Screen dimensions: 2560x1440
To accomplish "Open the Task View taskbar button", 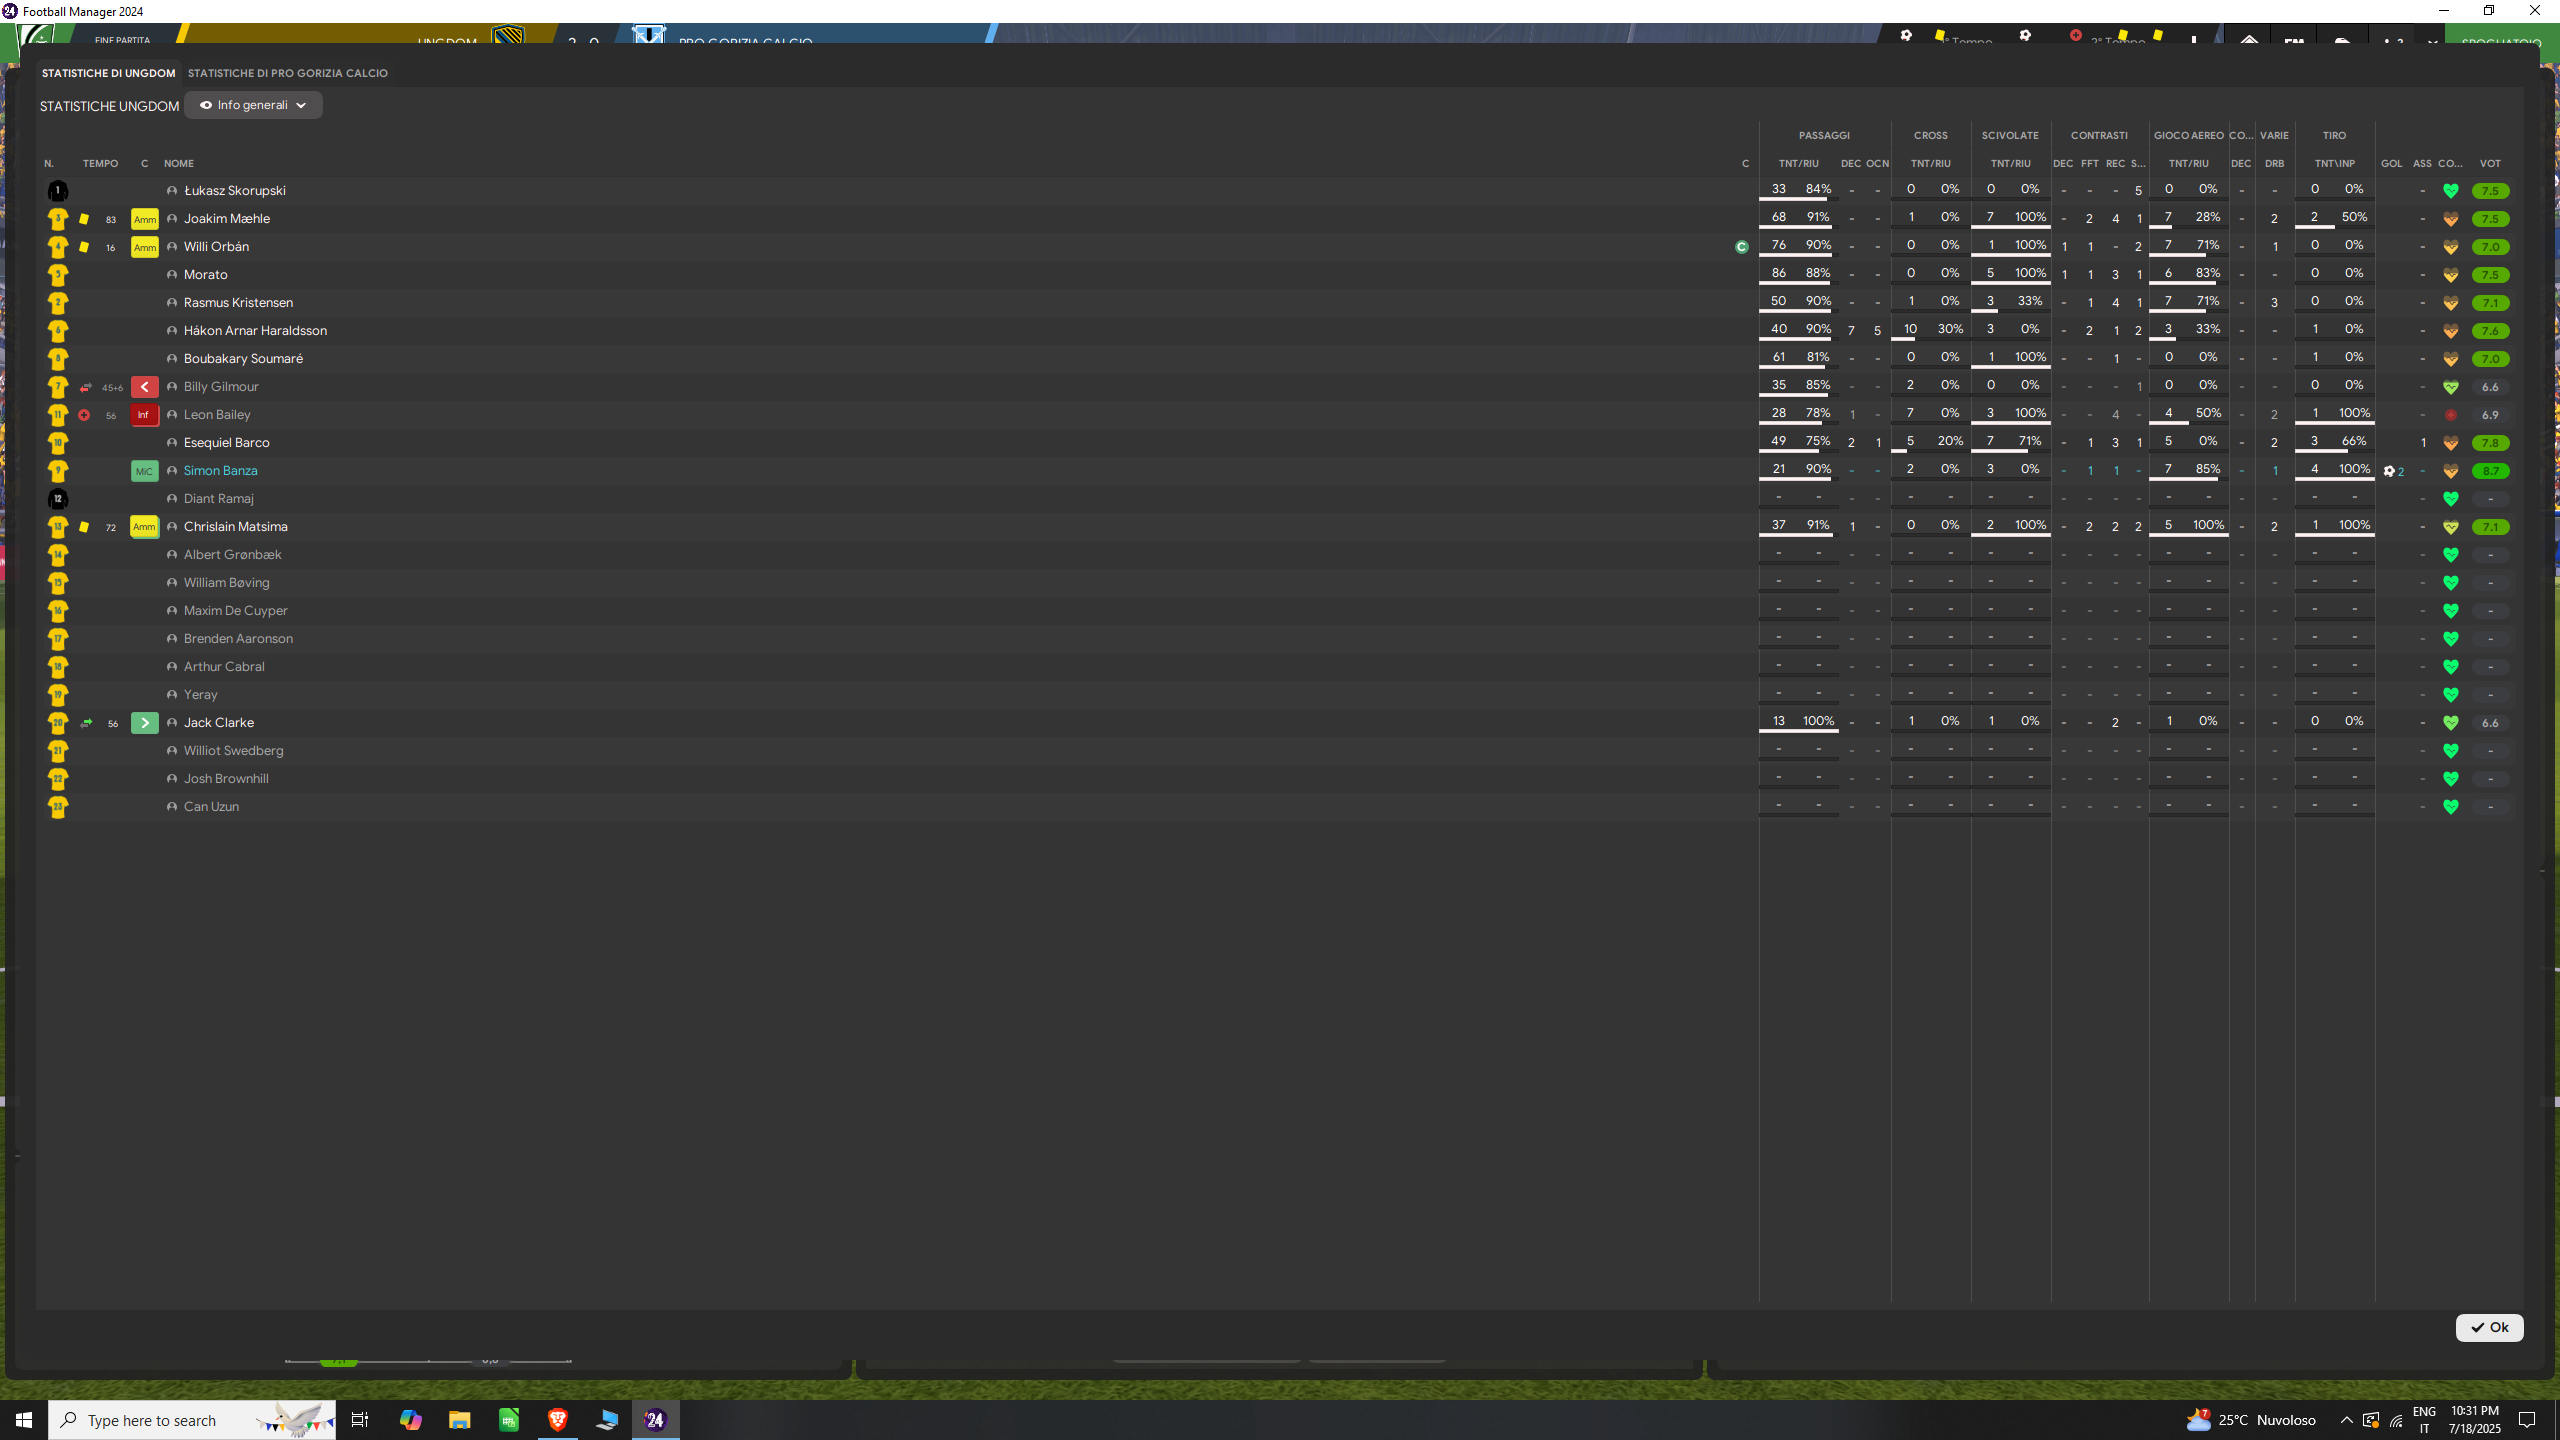I will 360,1420.
